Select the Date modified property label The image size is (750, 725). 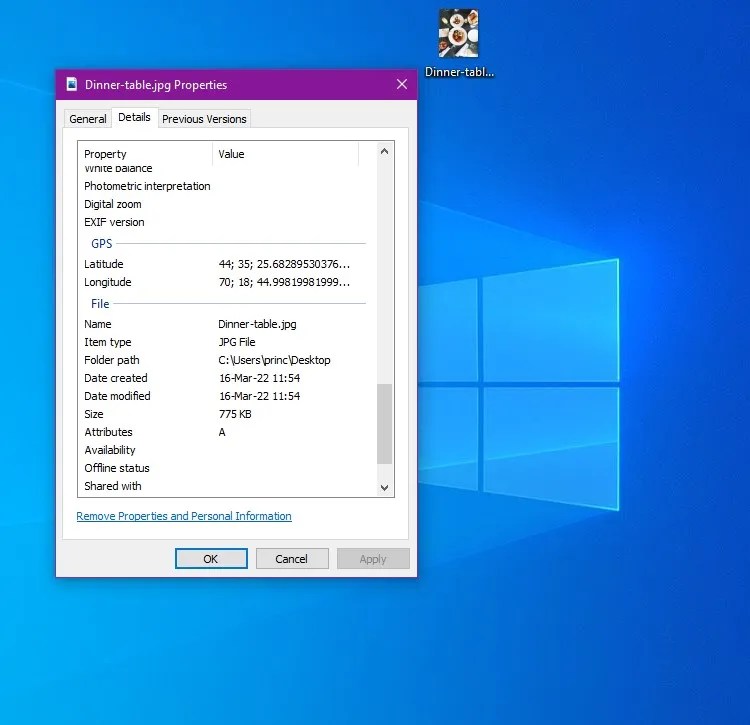pyautogui.click(x=117, y=396)
